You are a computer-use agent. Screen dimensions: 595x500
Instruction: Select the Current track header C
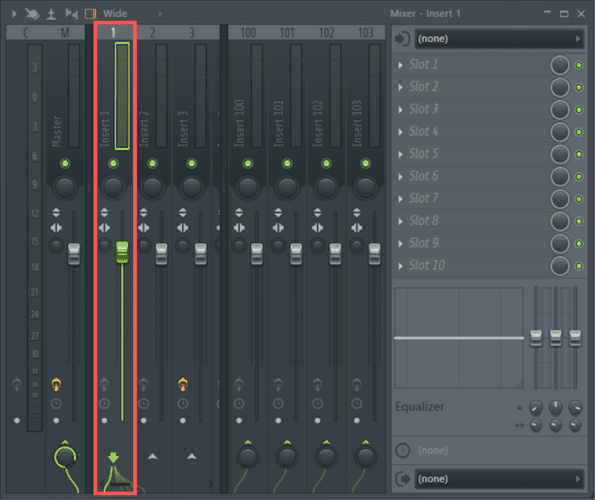click(x=25, y=33)
